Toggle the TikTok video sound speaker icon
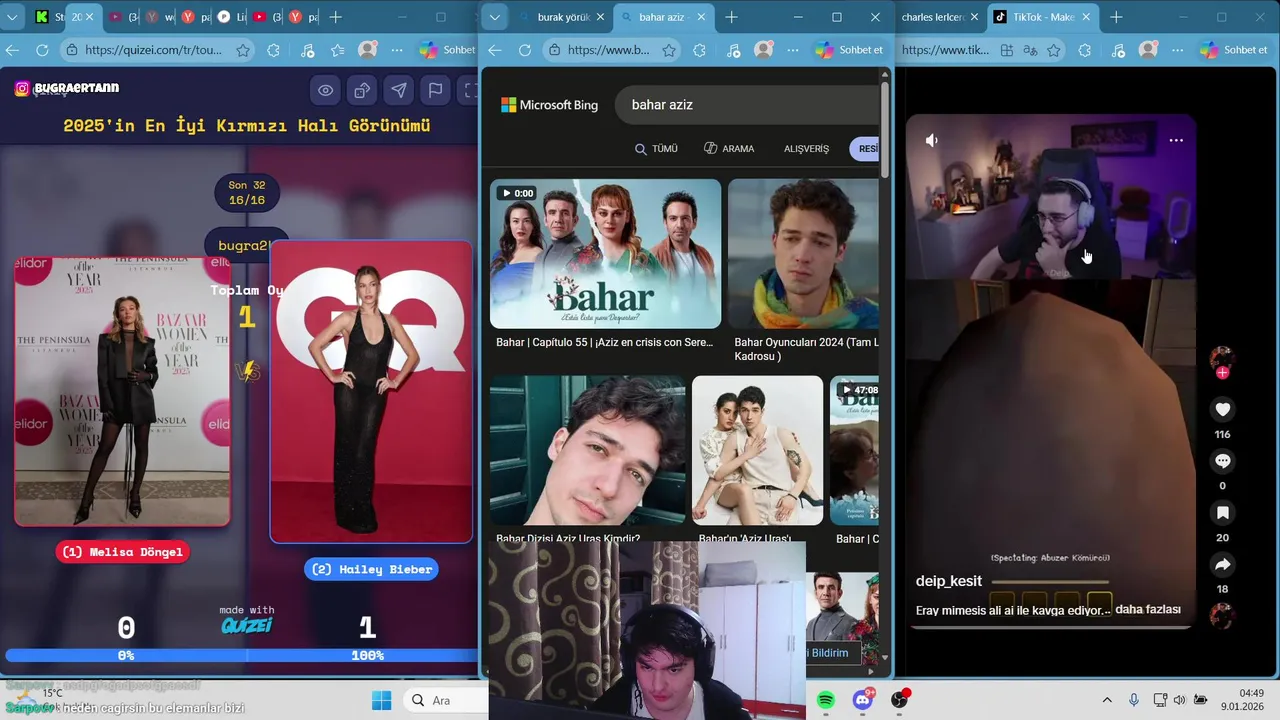This screenshot has width=1280, height=720. 931,140
